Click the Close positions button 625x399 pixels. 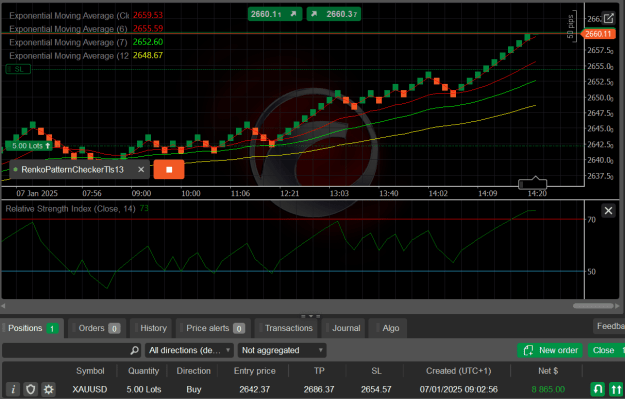tap(606, 350)
